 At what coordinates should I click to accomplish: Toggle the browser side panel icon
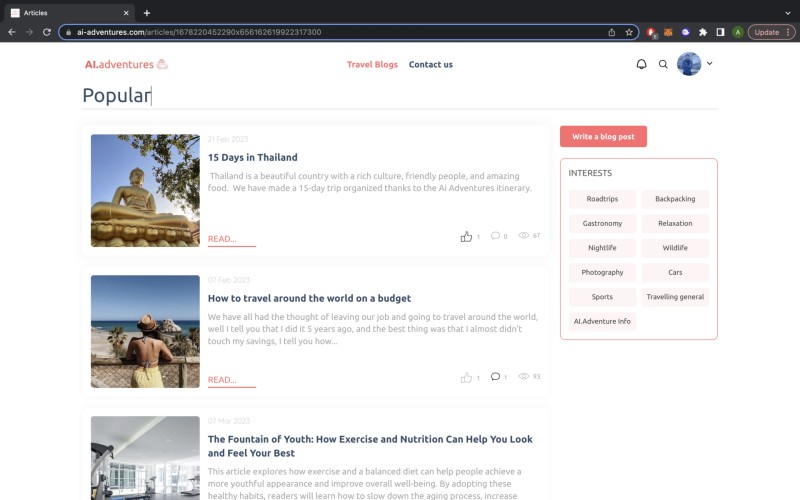pos(720,32)
